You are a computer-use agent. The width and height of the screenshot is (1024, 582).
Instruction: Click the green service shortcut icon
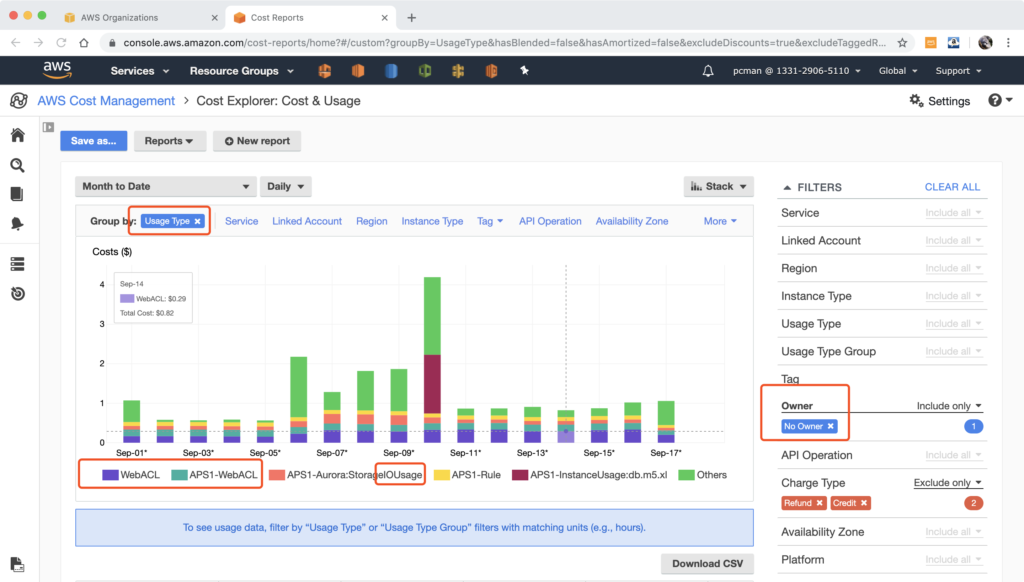[424, 71]
